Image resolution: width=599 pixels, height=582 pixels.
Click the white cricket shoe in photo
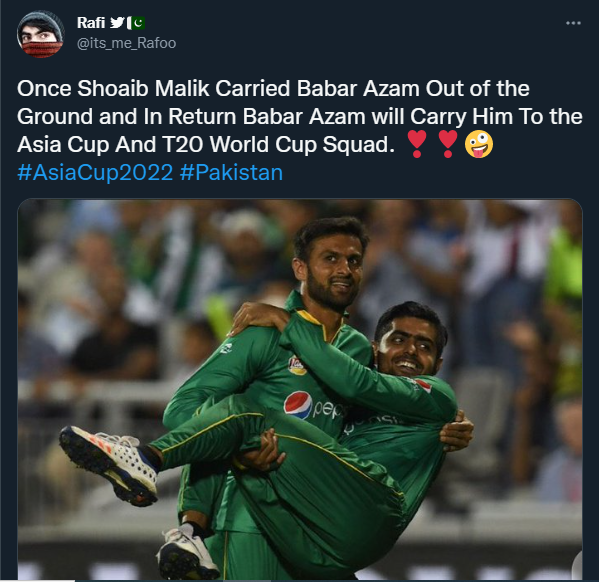[109, 465]
